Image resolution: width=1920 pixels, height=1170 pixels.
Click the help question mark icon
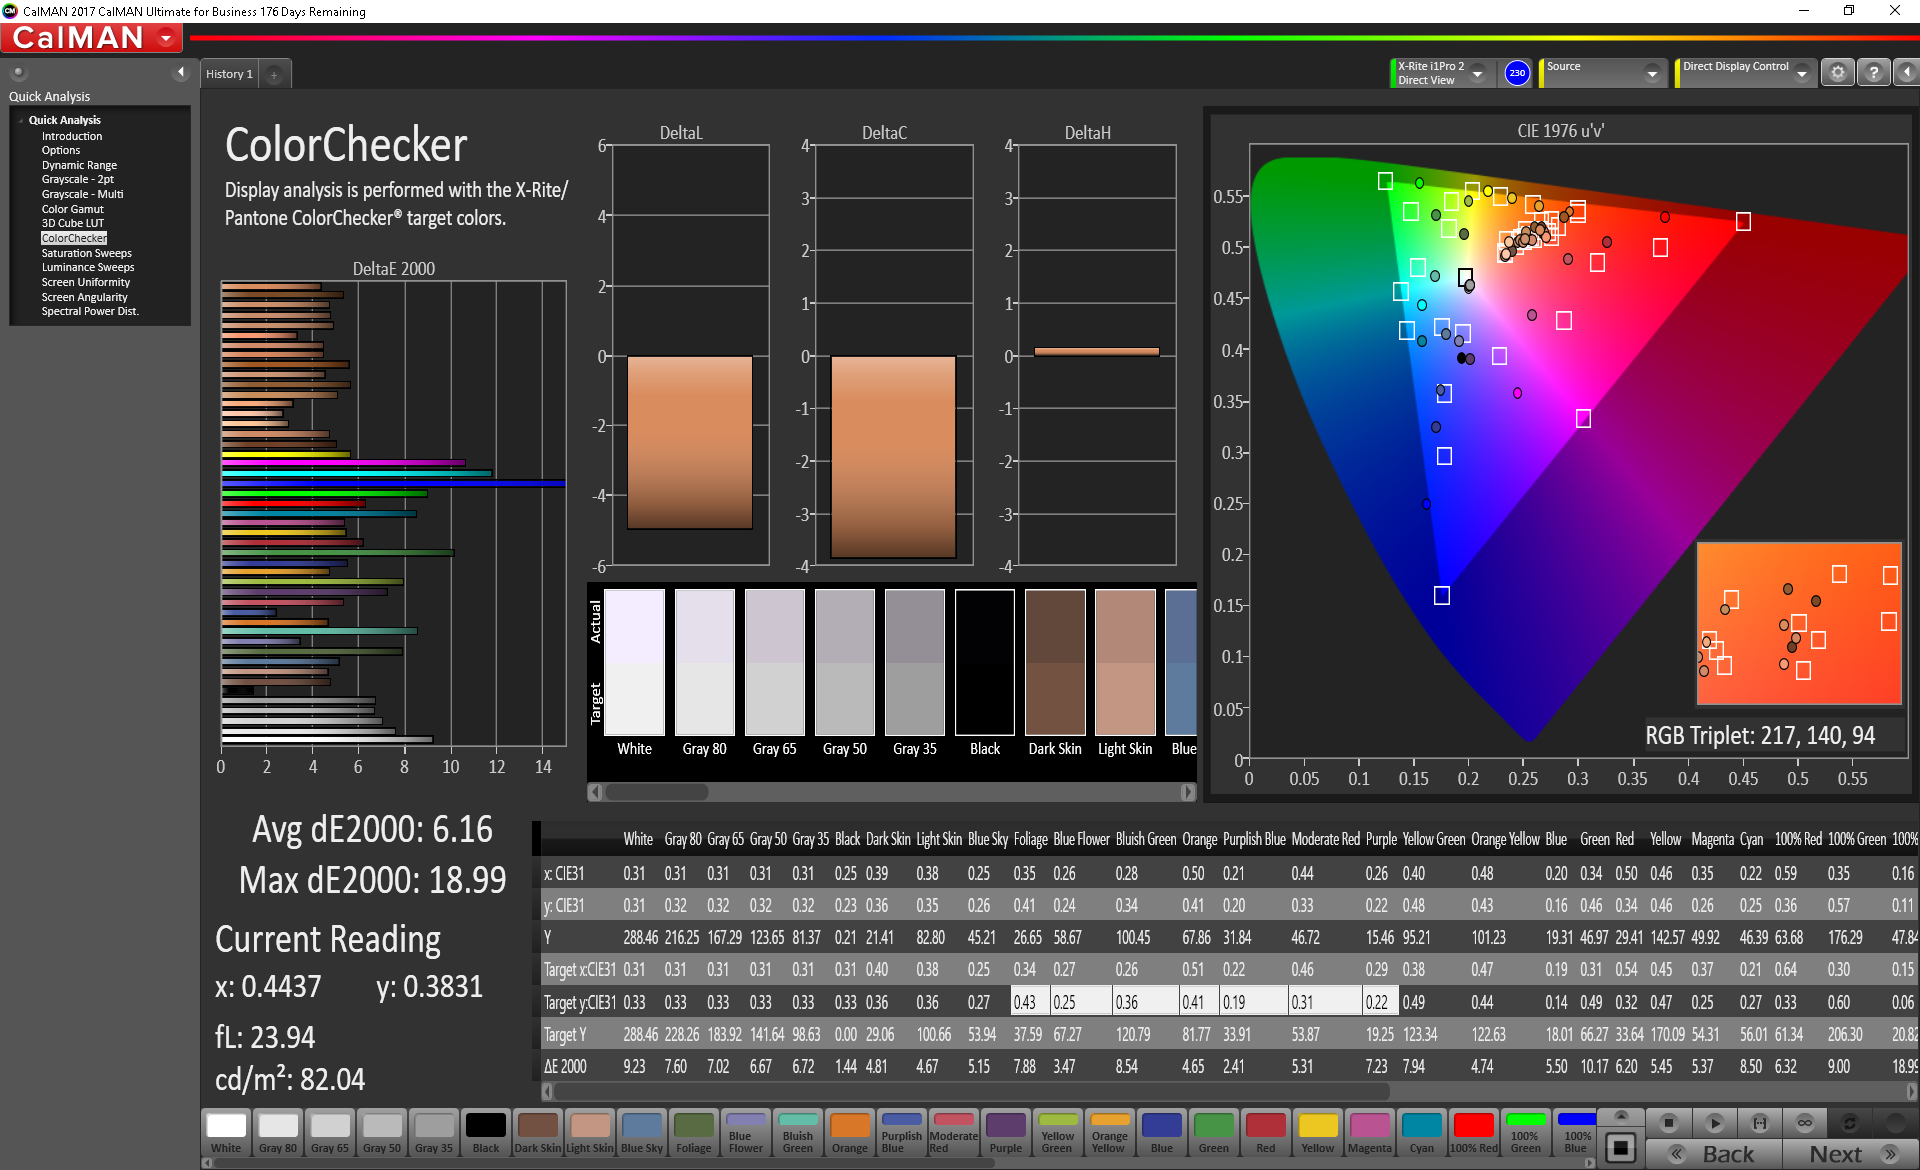(1874, 73)
